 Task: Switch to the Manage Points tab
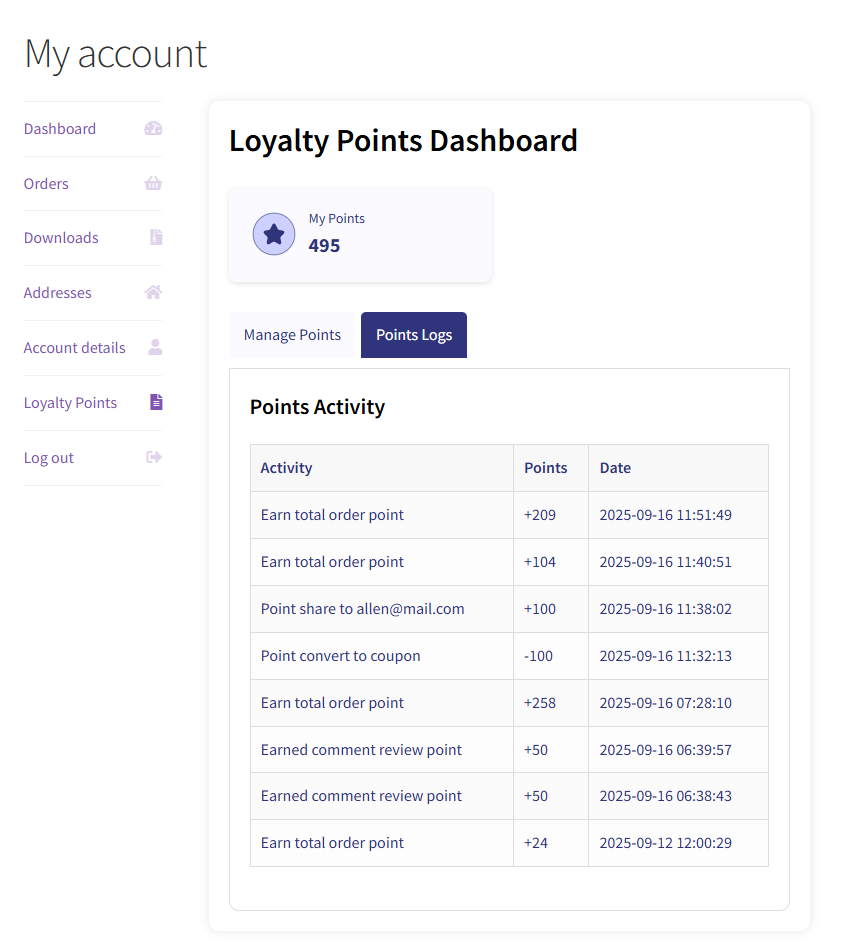pos(292,335)
